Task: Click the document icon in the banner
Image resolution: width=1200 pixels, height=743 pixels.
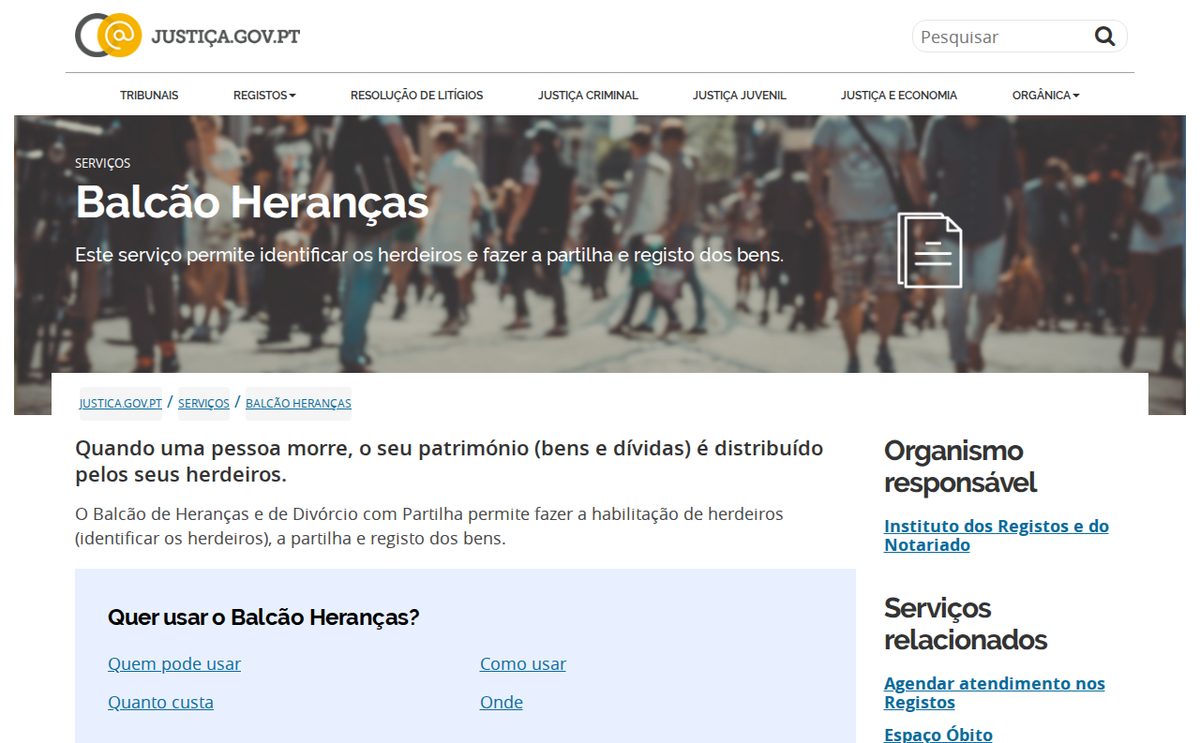Action: pos(929,250)
